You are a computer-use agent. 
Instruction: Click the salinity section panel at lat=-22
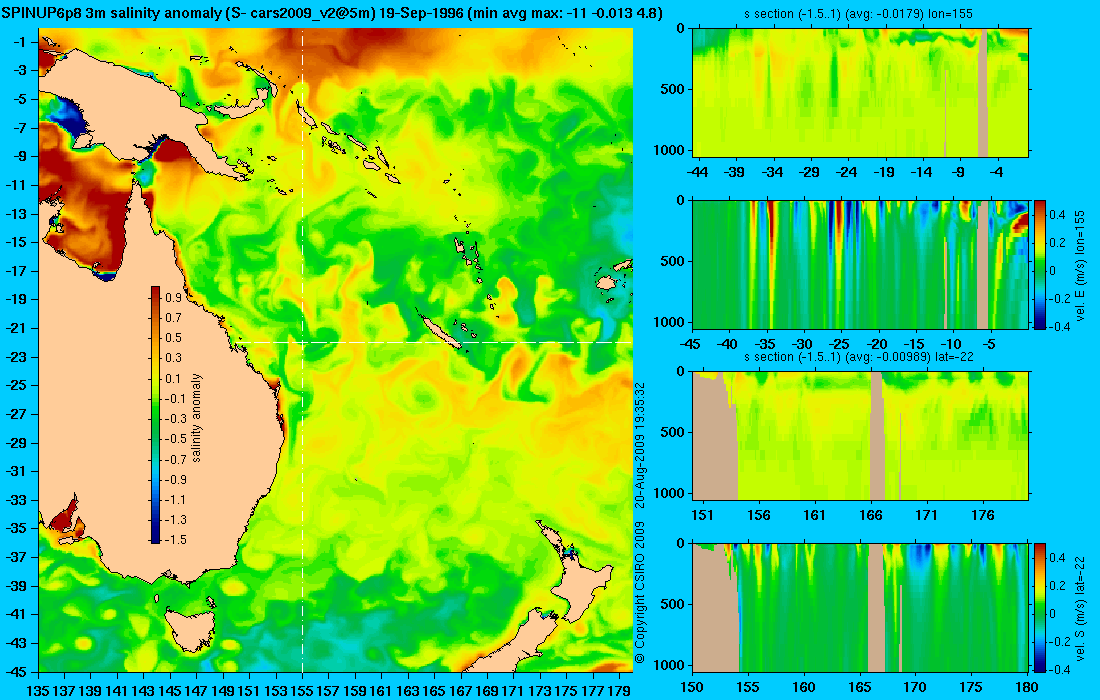click(x=860, y=436)
